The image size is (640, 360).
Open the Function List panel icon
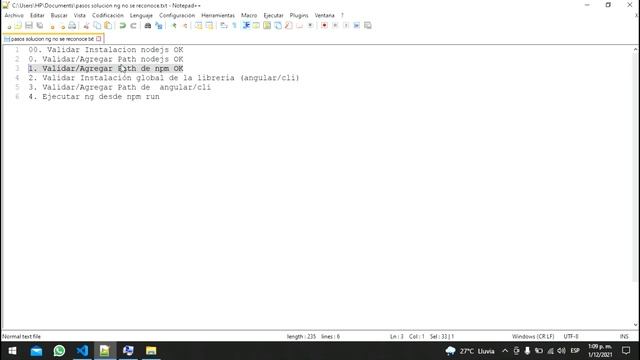(289, 26)
